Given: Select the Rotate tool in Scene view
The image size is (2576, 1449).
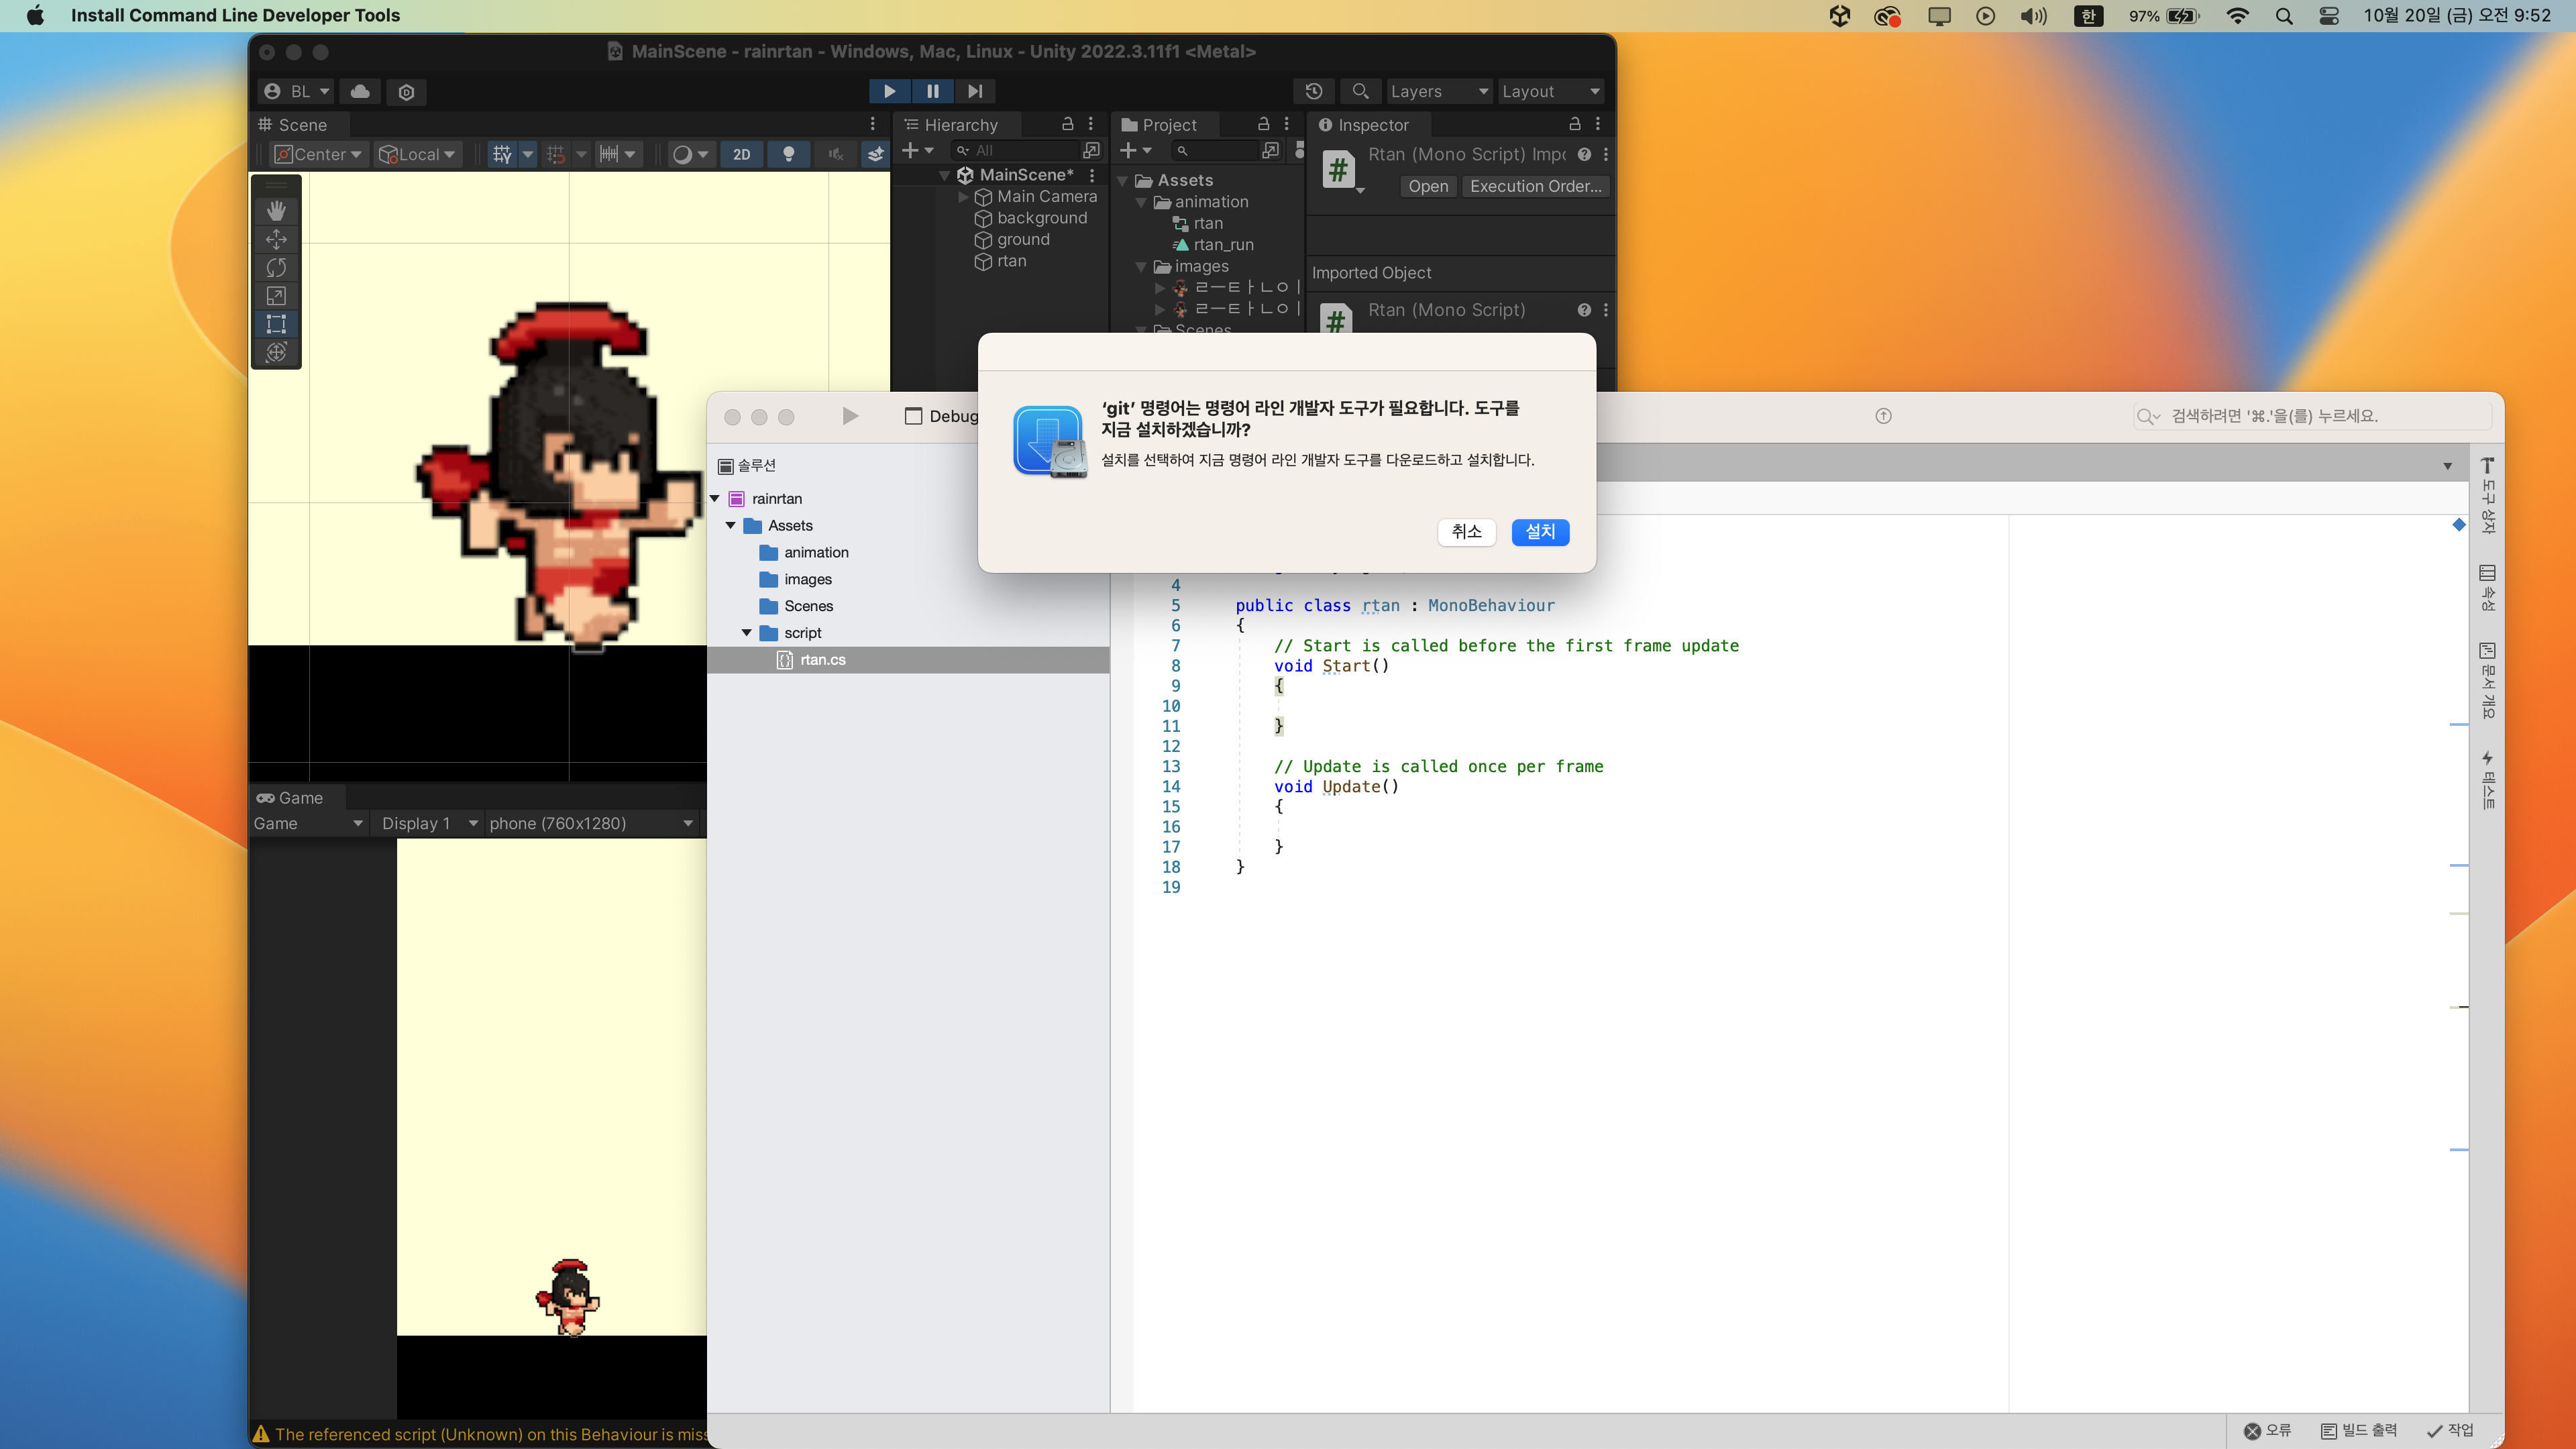Looking at the screenshot, I should [276, 267].
